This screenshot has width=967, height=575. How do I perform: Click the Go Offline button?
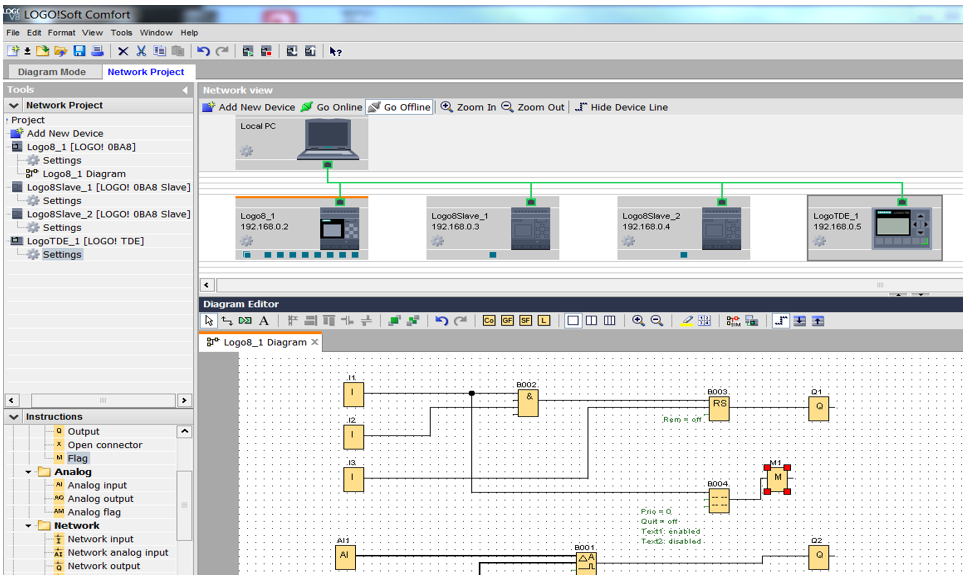click(x=399, y=107)
